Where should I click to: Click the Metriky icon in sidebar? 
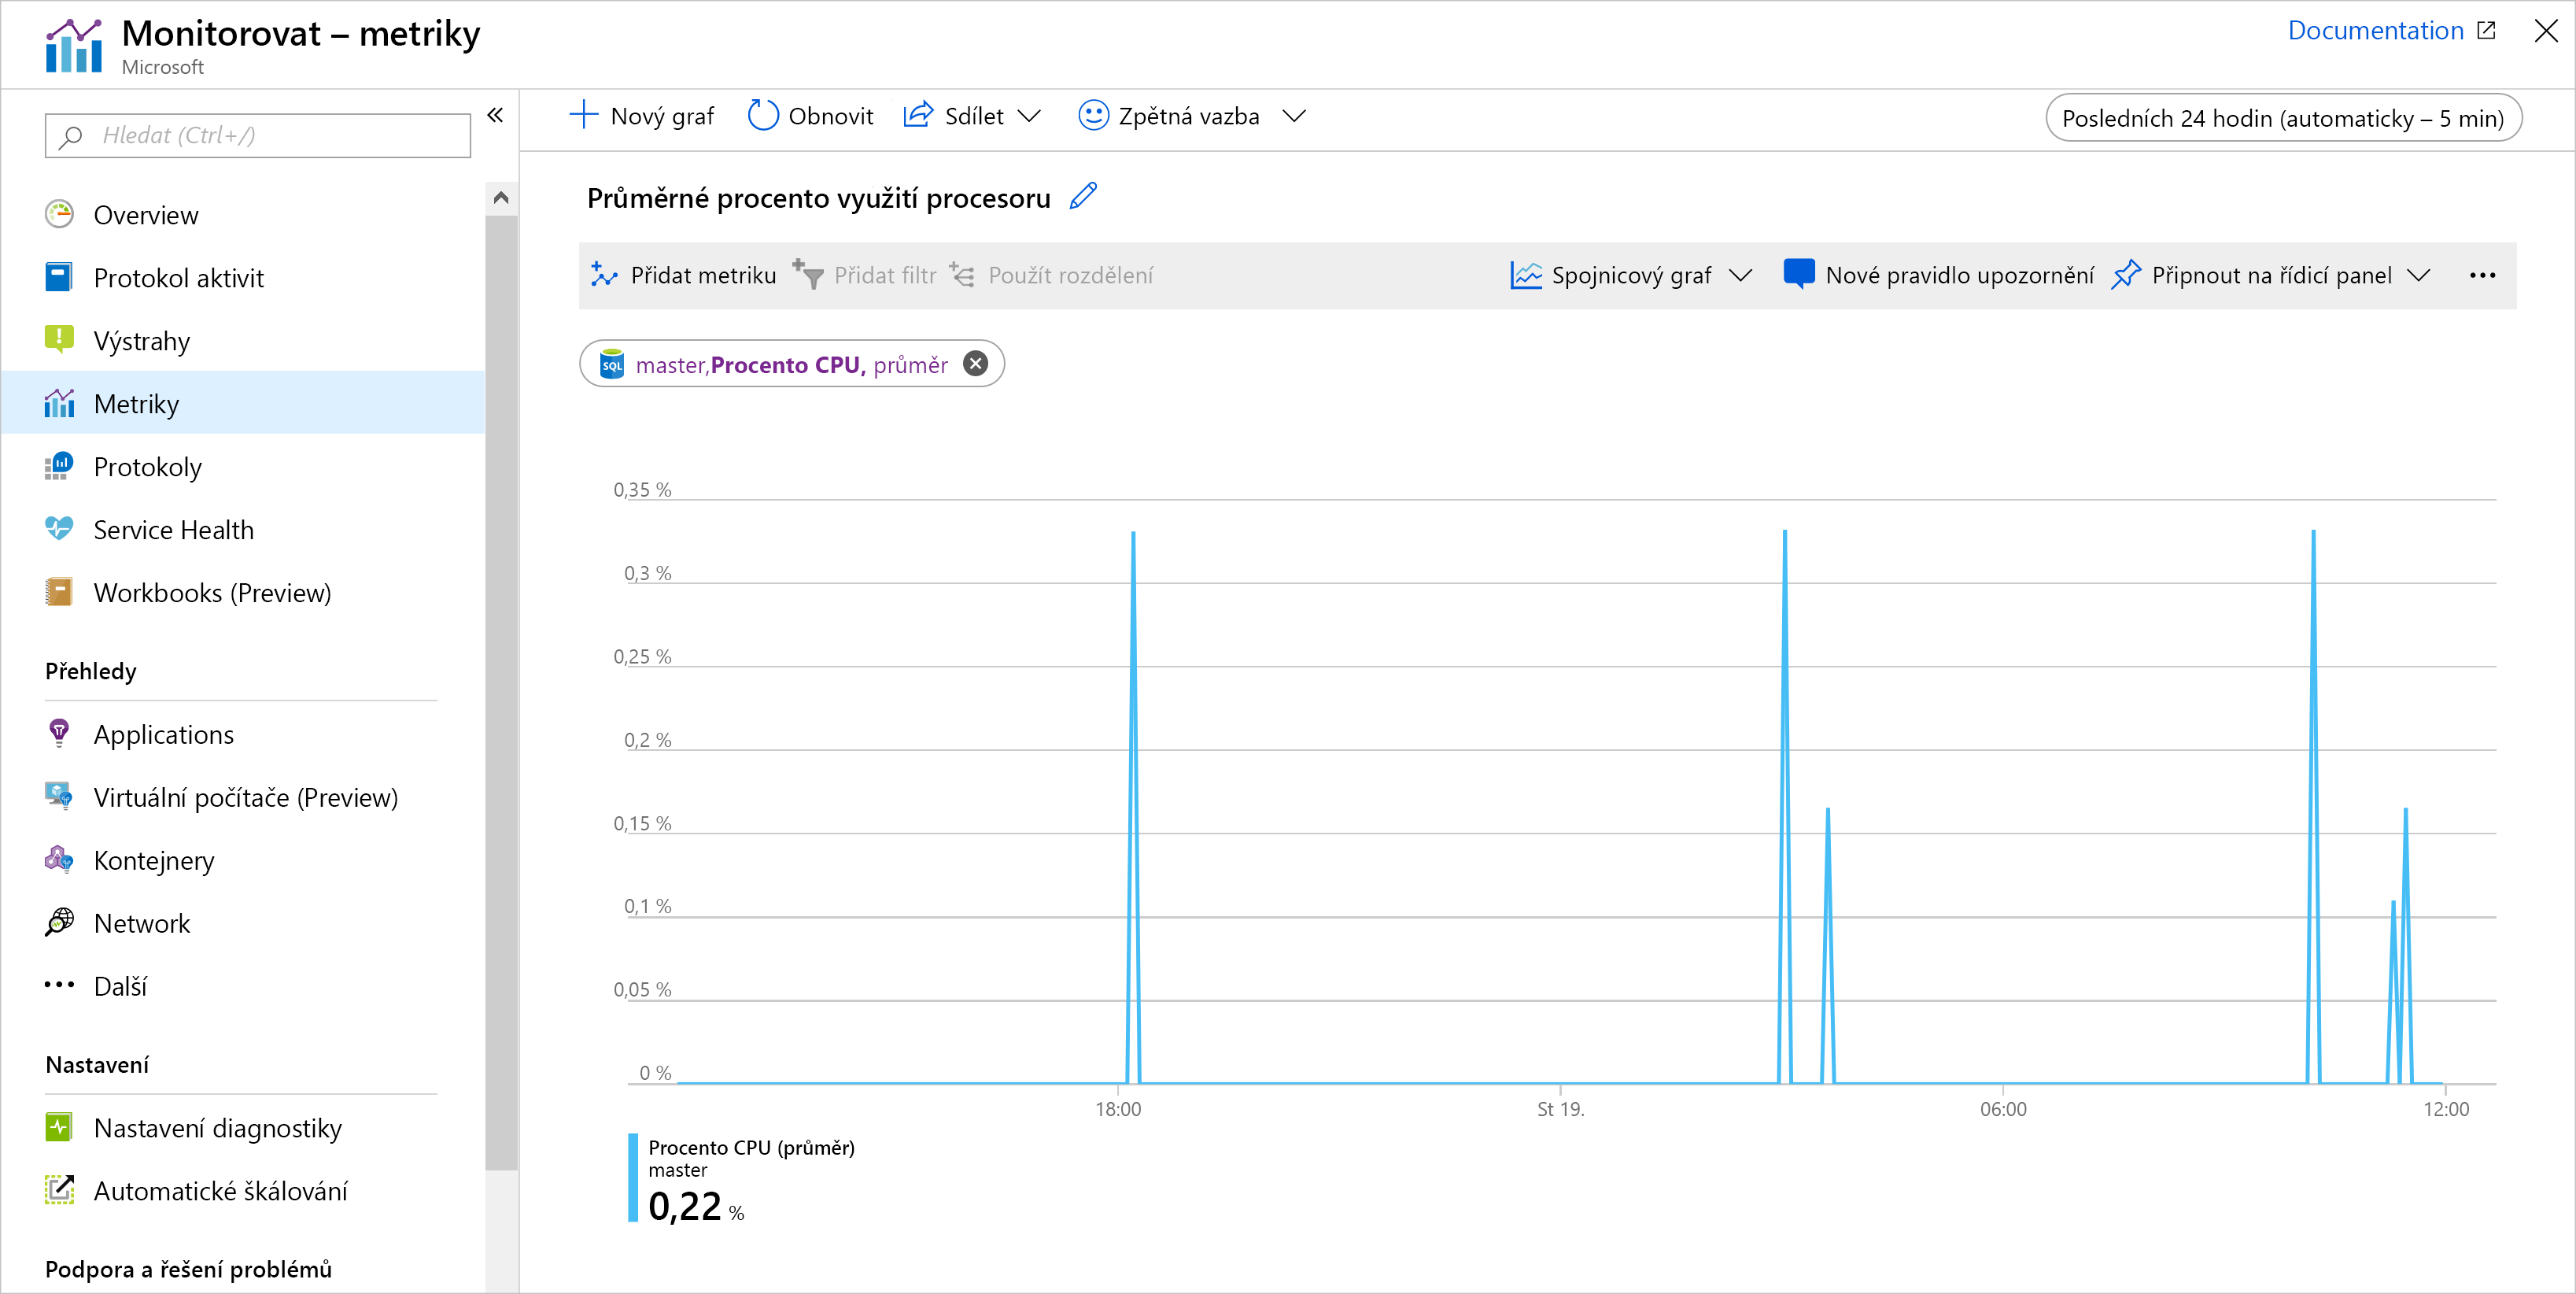pyautogui.click(x=59, y=403)
